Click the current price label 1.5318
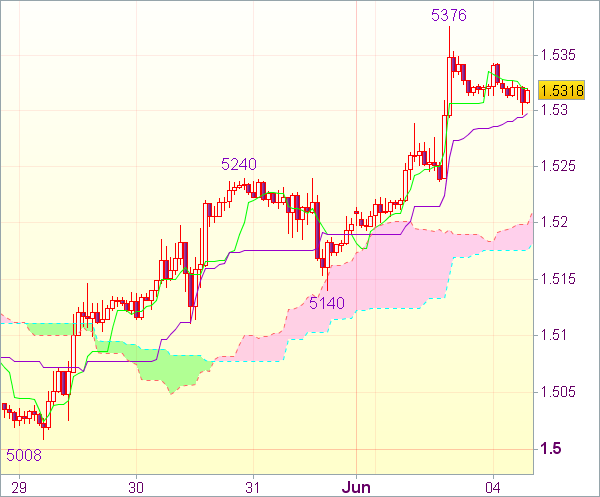This screenshot has width=600, height=497. (561, 91)
